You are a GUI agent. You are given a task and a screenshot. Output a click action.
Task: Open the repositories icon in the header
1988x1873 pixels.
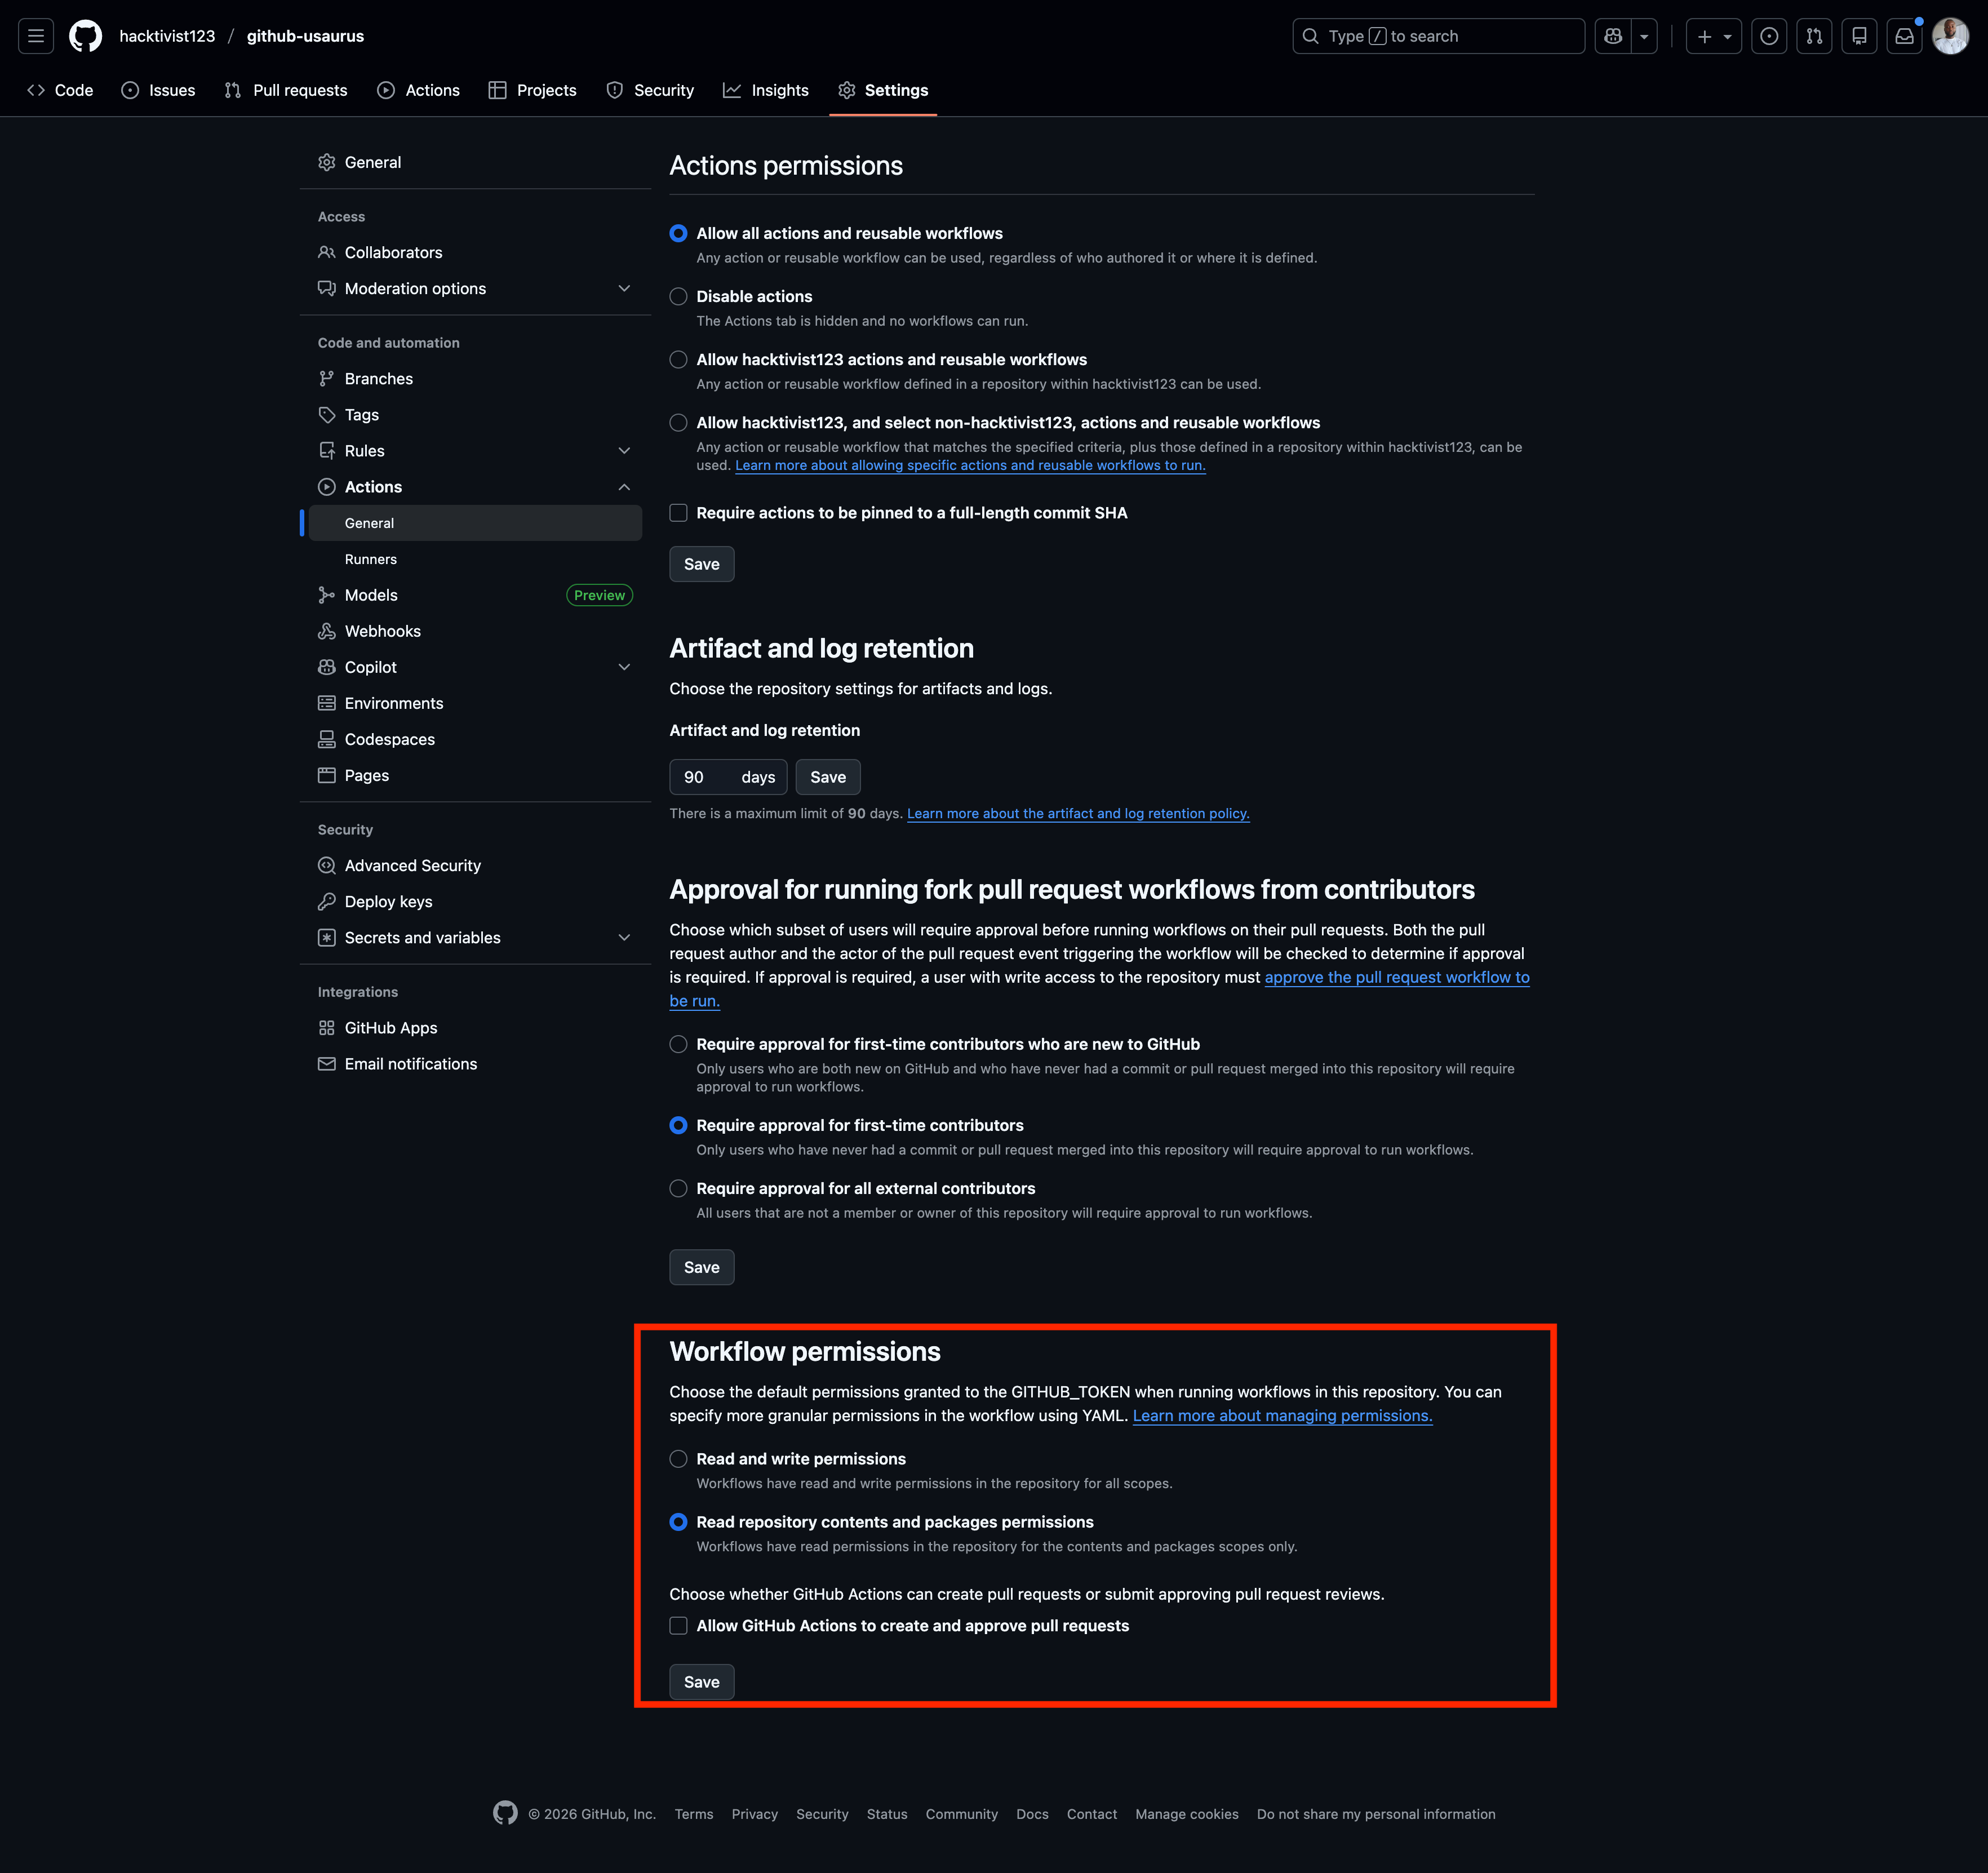click(x=1859, y=36)
